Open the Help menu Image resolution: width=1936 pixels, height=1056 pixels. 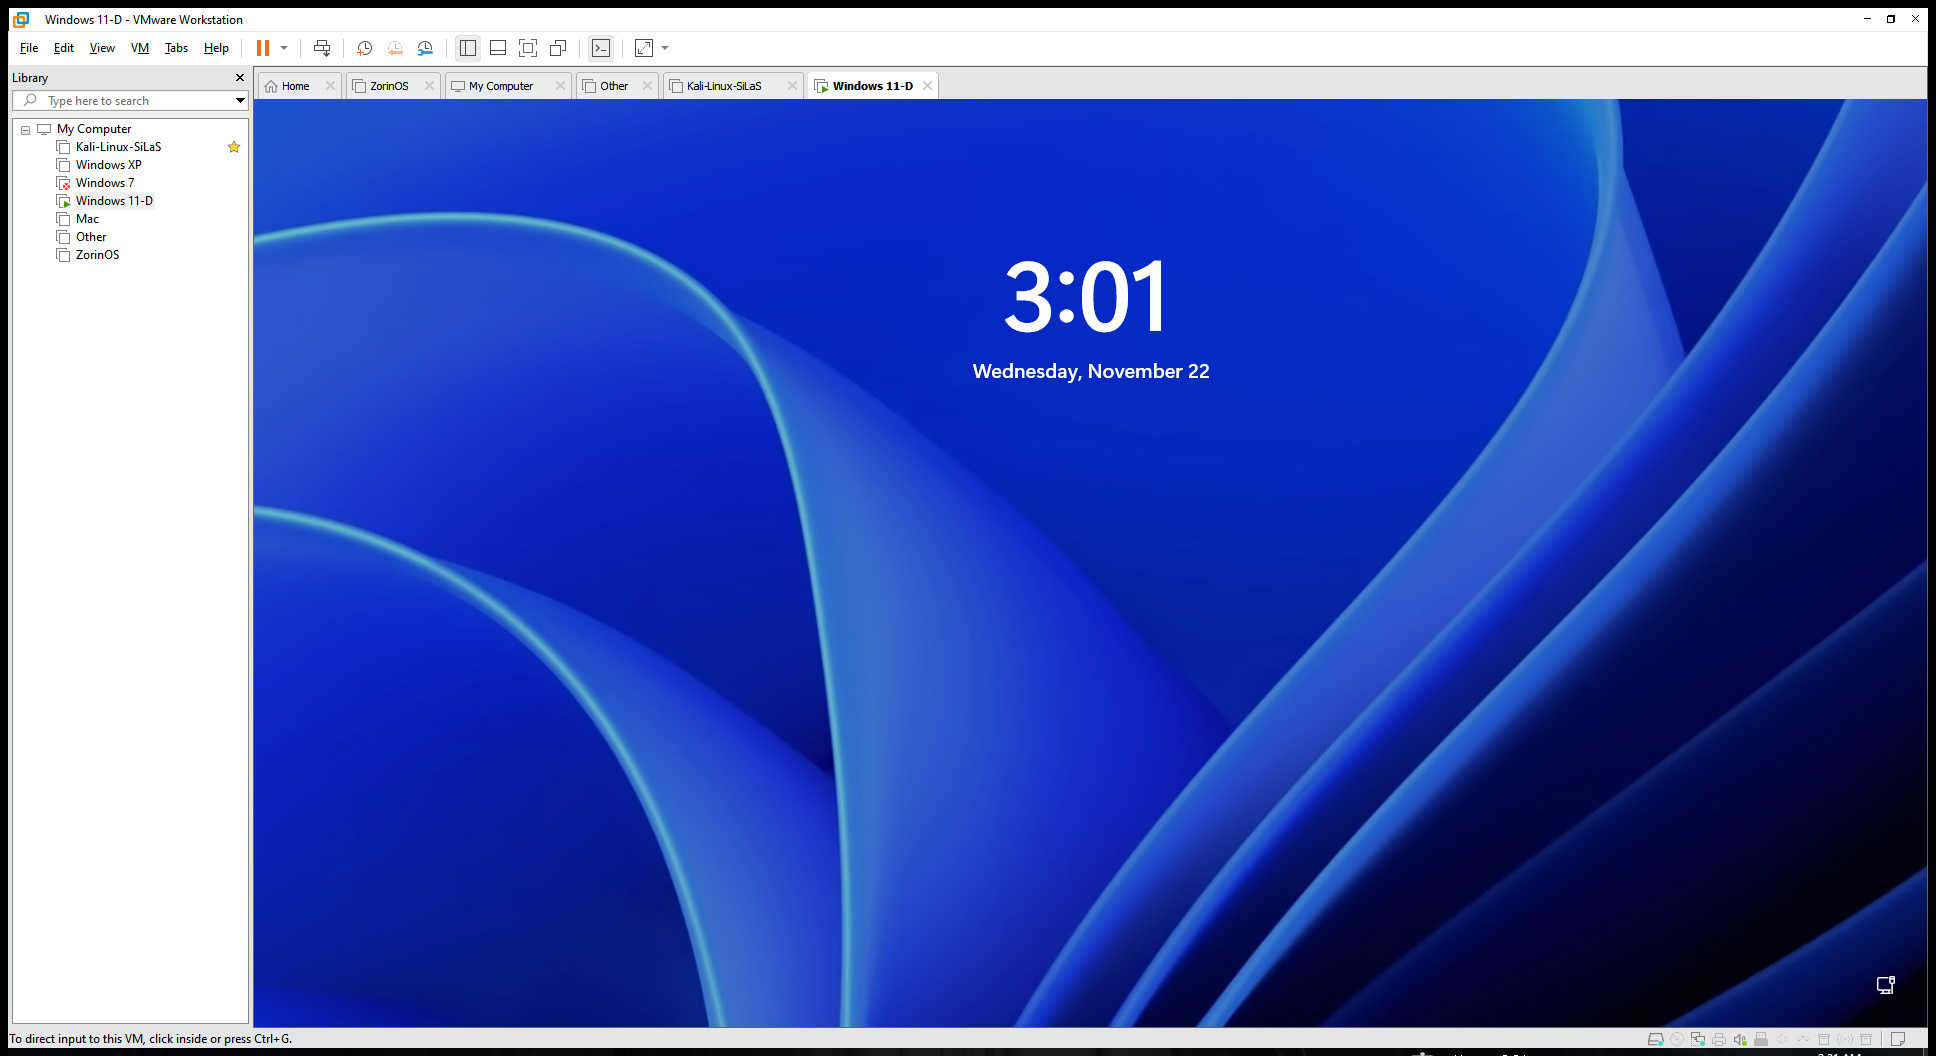216,48
